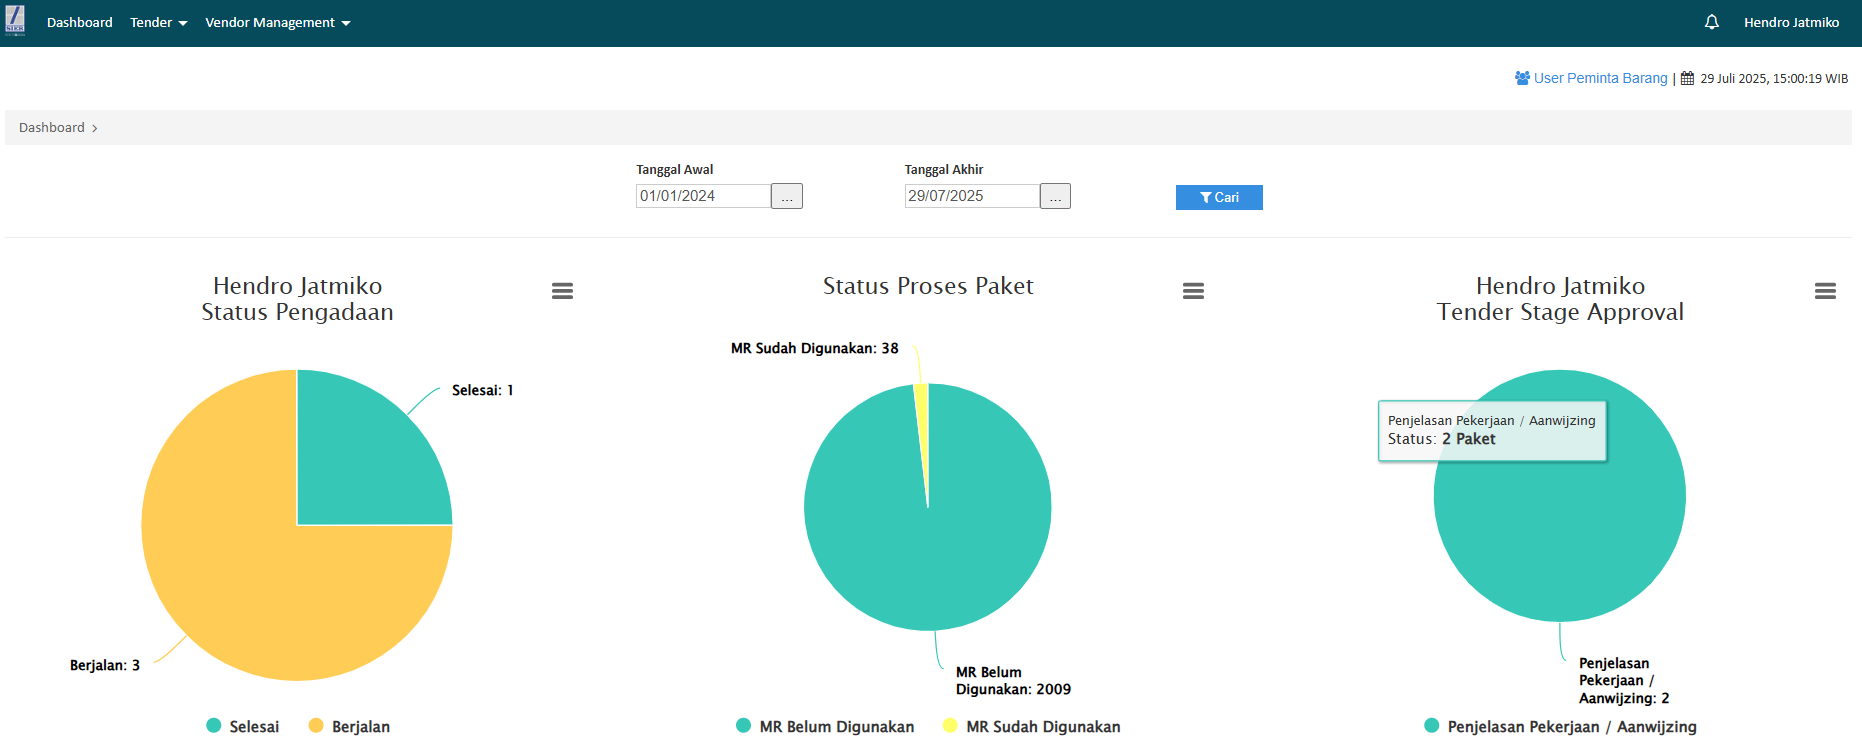Expand the Vendor Management dropdown

click(277, 22)
